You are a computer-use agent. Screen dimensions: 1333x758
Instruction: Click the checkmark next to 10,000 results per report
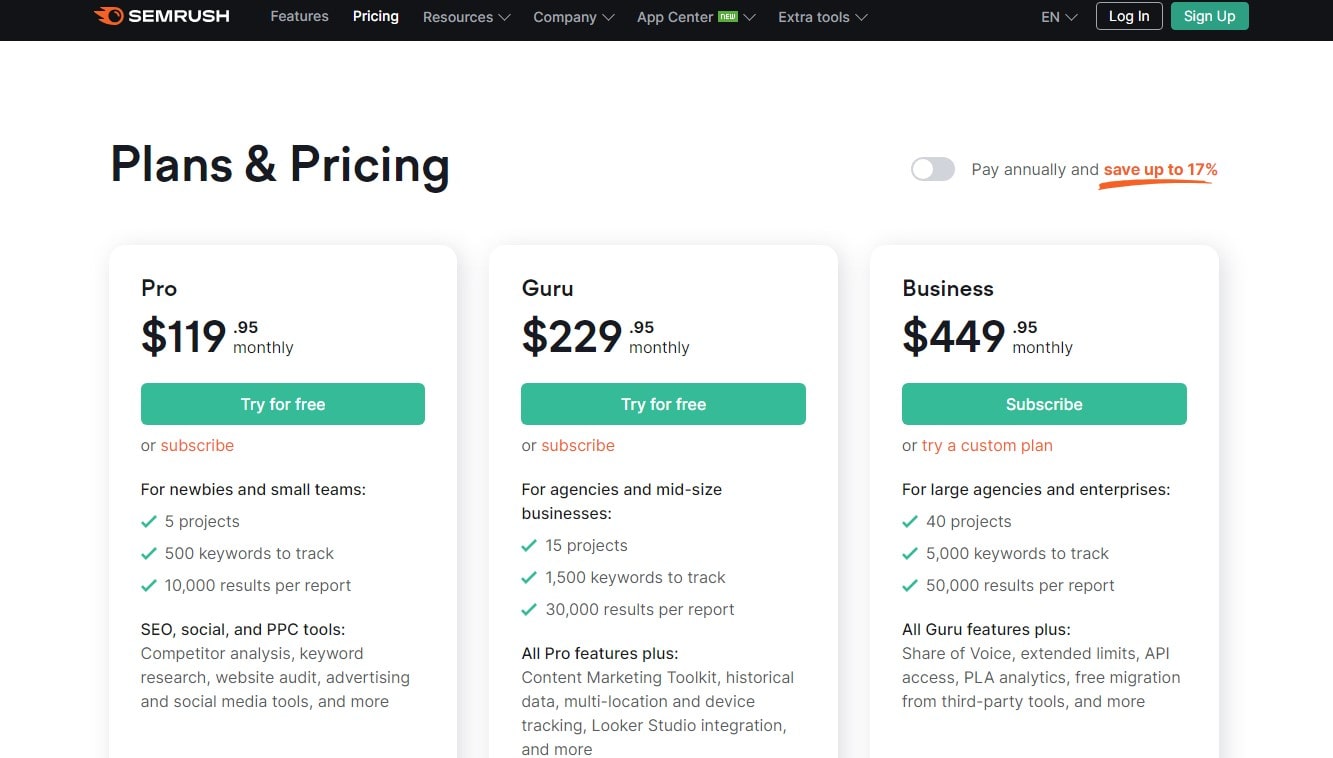click(149, 585)
